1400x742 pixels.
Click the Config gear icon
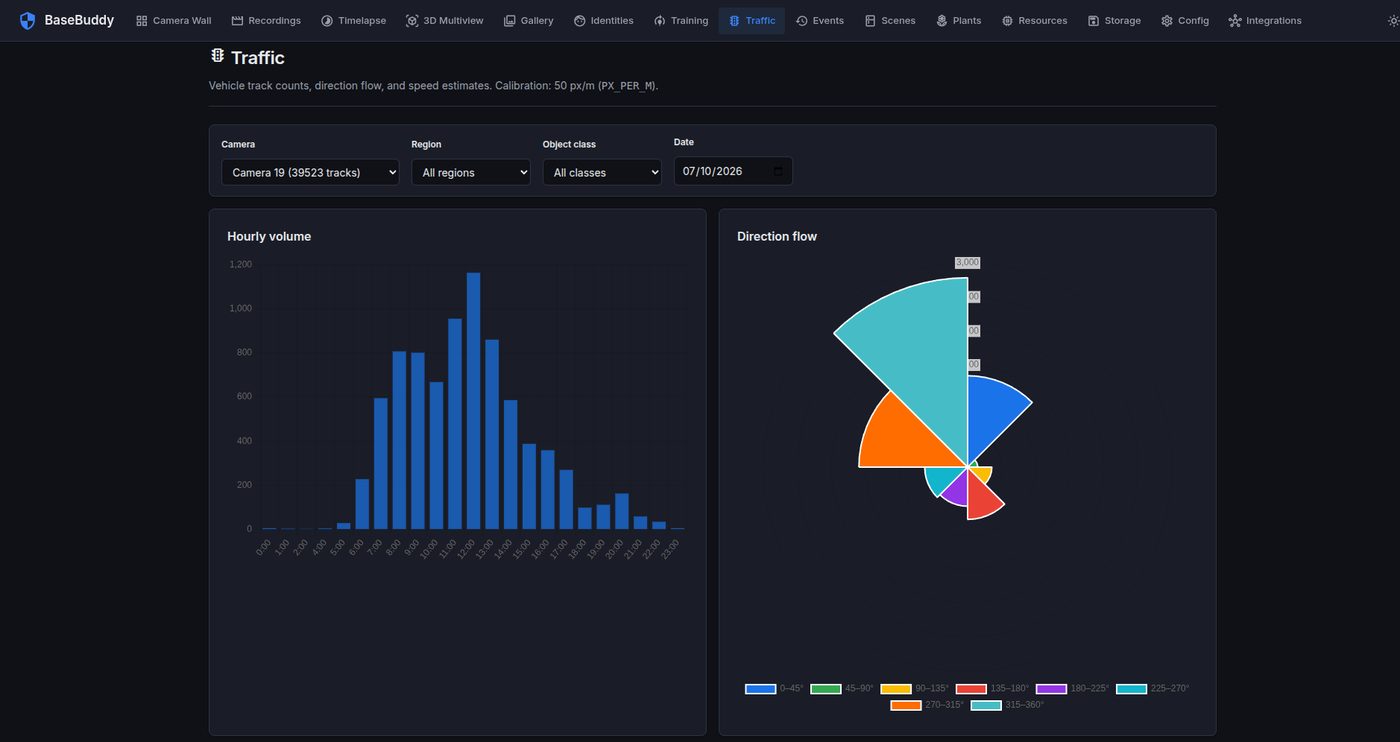[x=1167, y=20]
